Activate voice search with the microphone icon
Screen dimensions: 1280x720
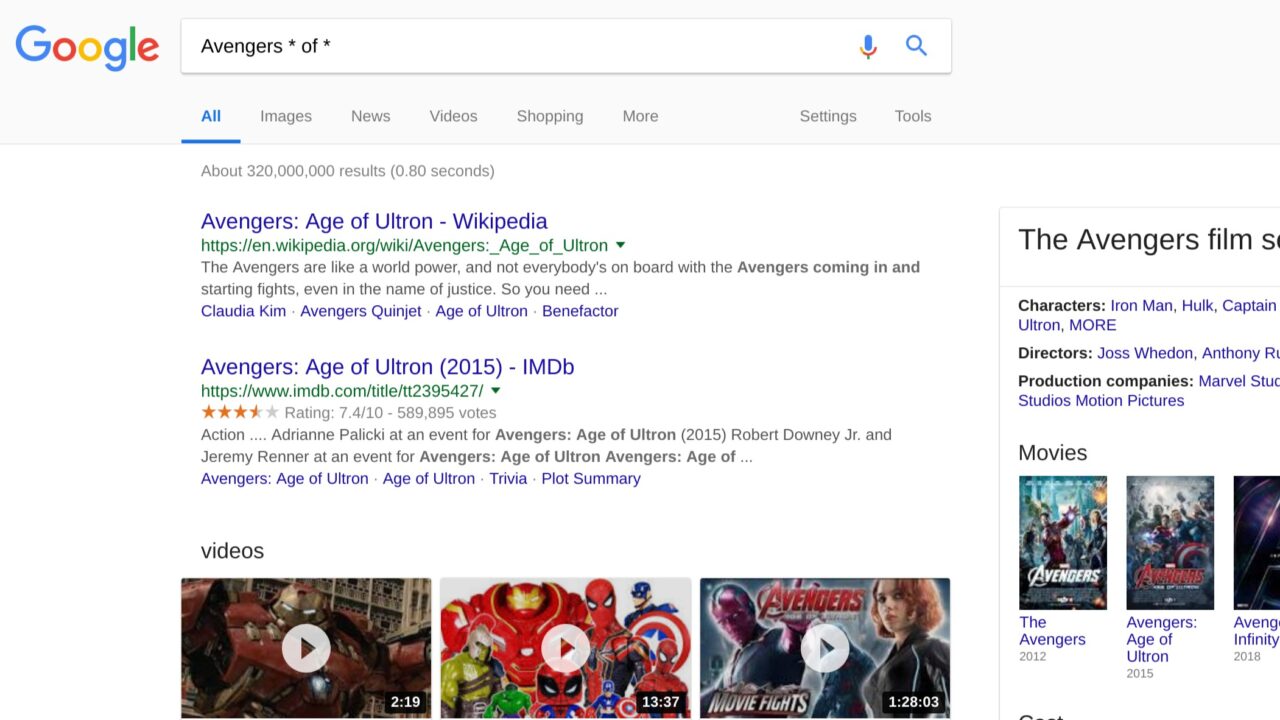point(867,45)
